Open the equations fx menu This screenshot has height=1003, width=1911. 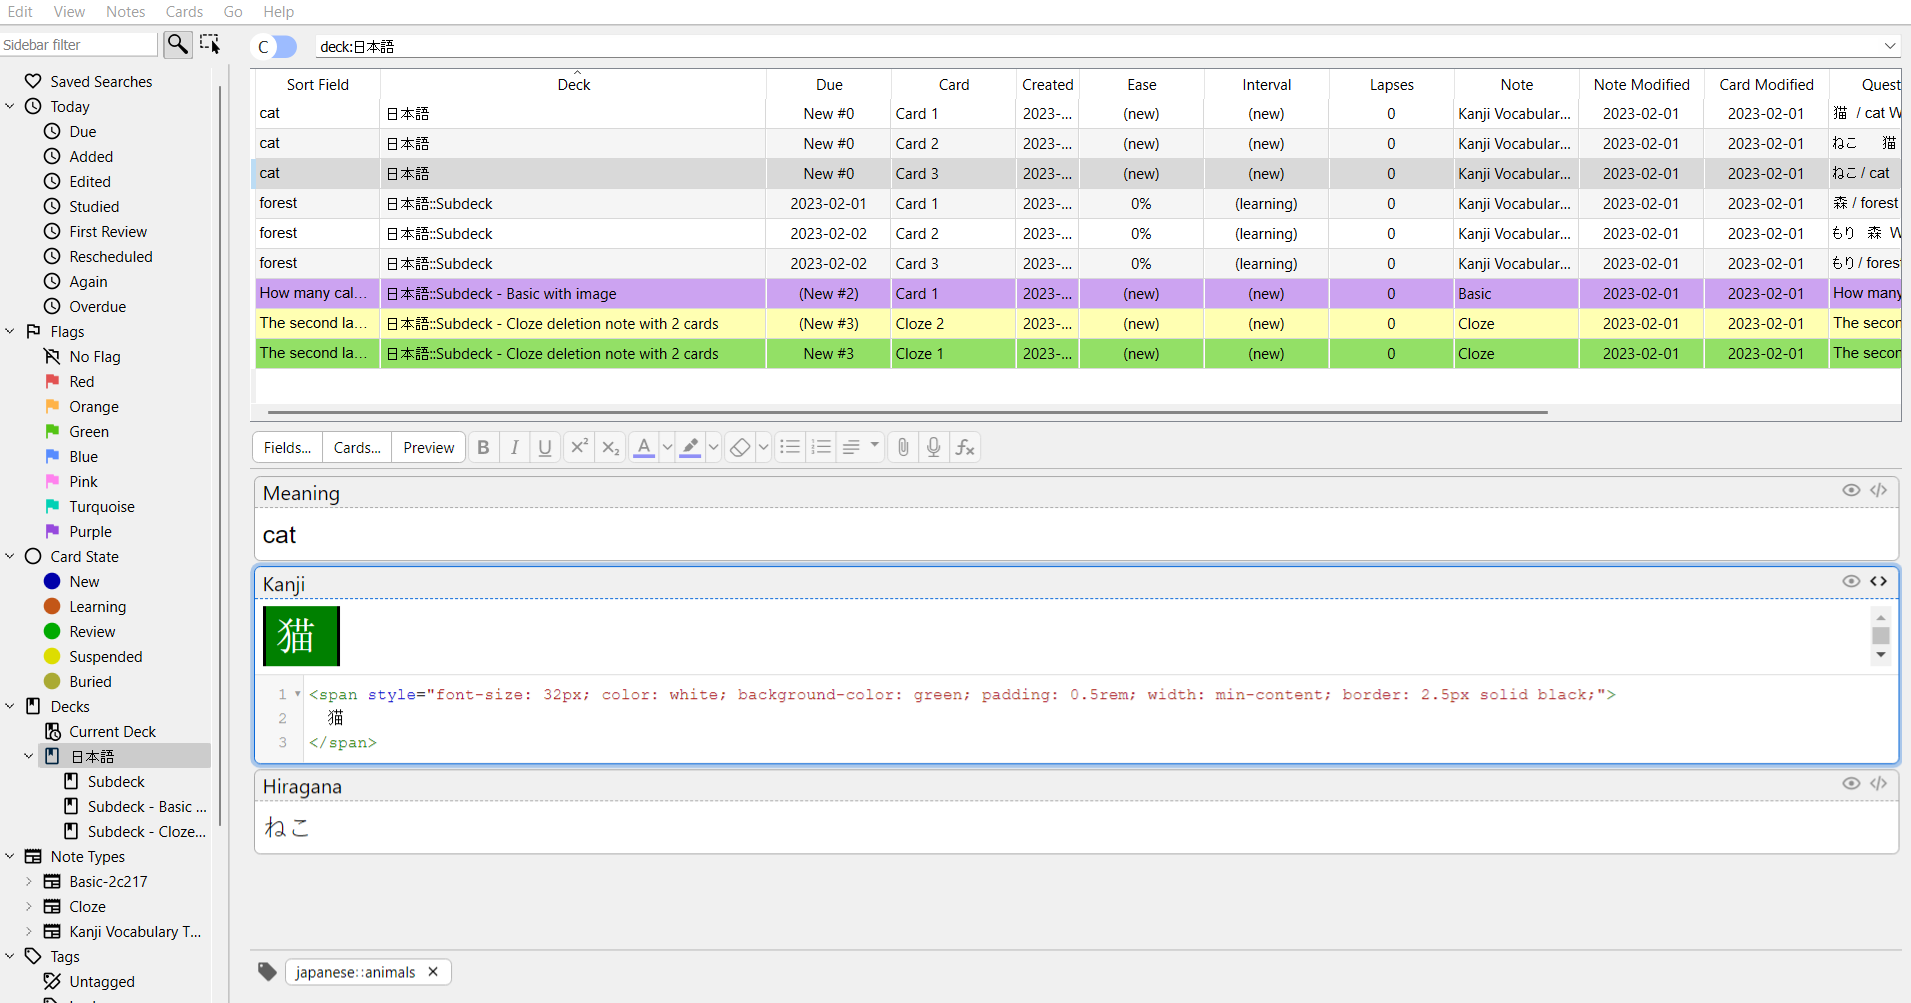(965, 447)
